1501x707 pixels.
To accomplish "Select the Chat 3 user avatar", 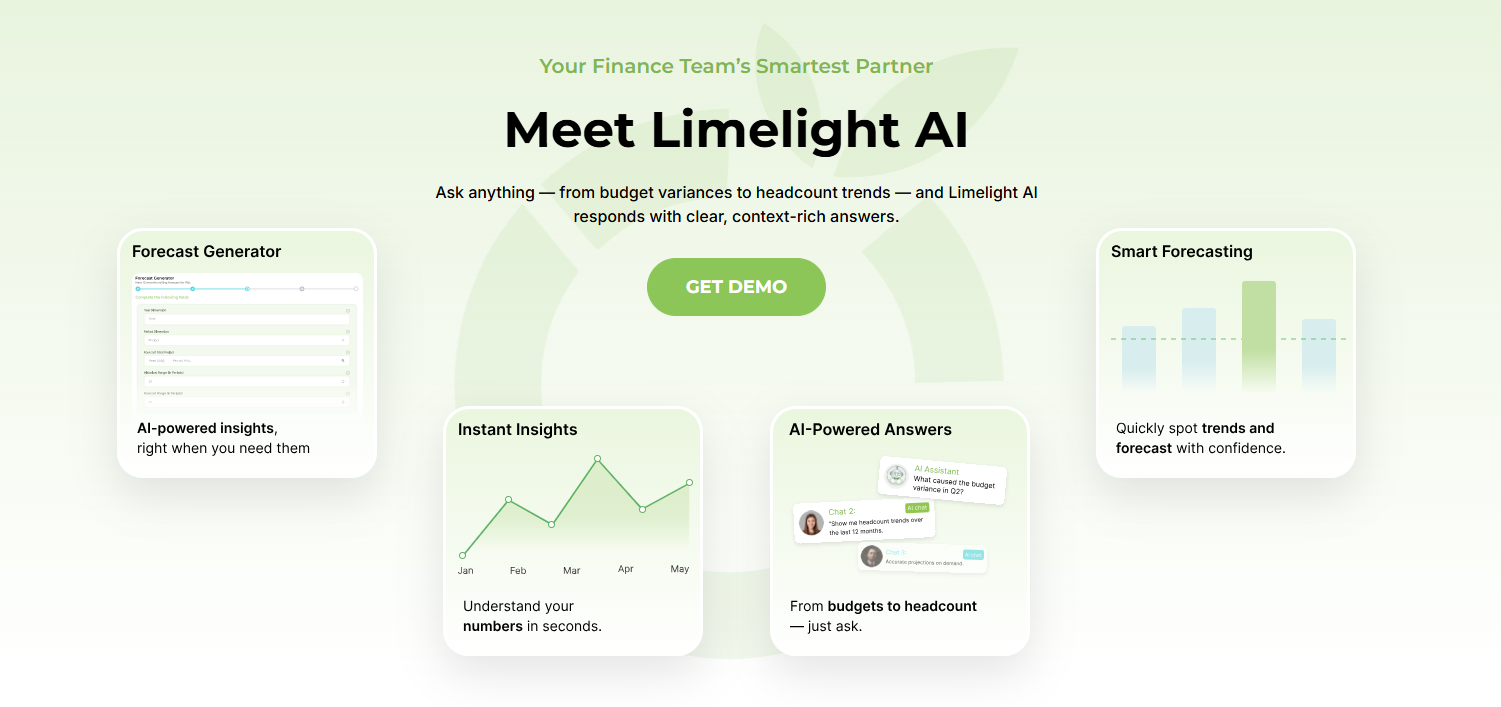I will [x=872, y=556].
